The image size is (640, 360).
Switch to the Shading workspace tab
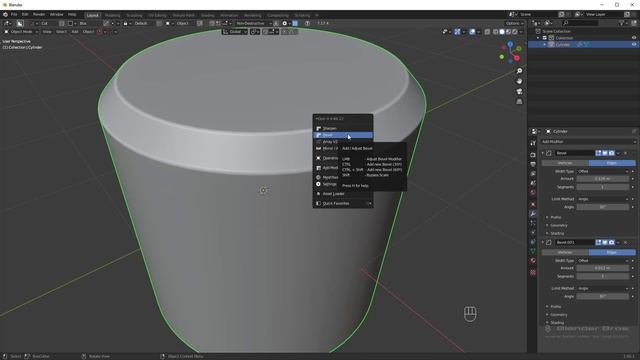click(207, 15)
